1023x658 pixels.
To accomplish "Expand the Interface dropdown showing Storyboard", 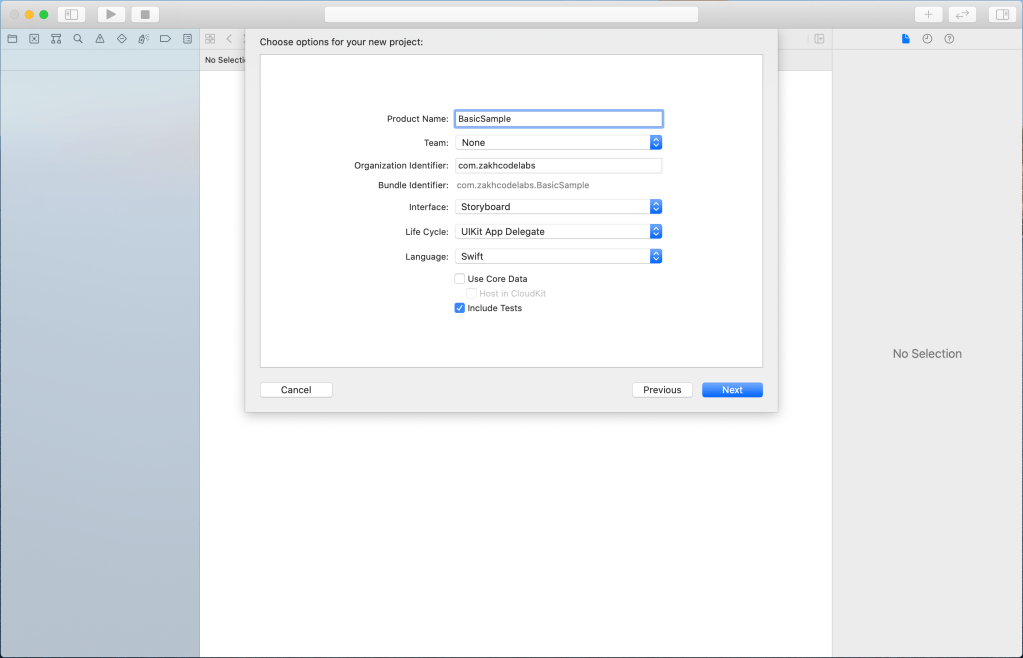I will point(558,207).
